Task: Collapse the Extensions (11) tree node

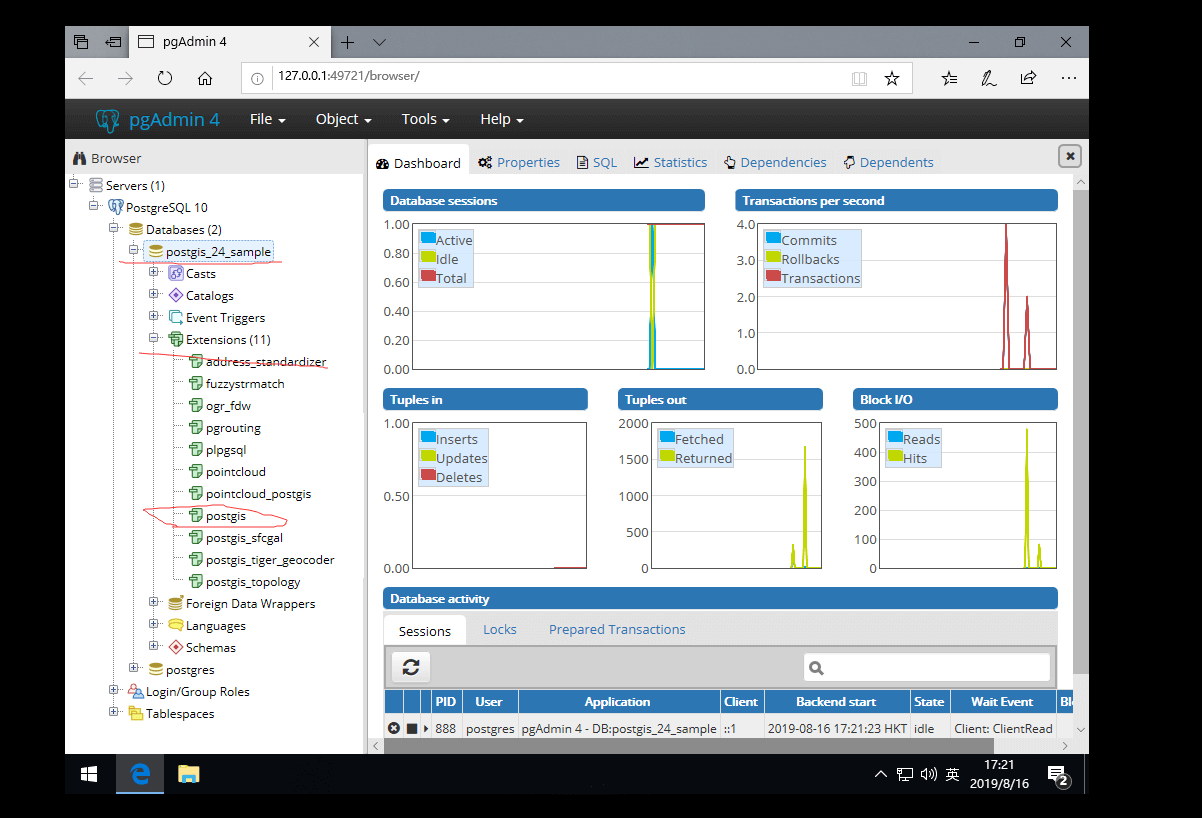Action: point(155,339)
